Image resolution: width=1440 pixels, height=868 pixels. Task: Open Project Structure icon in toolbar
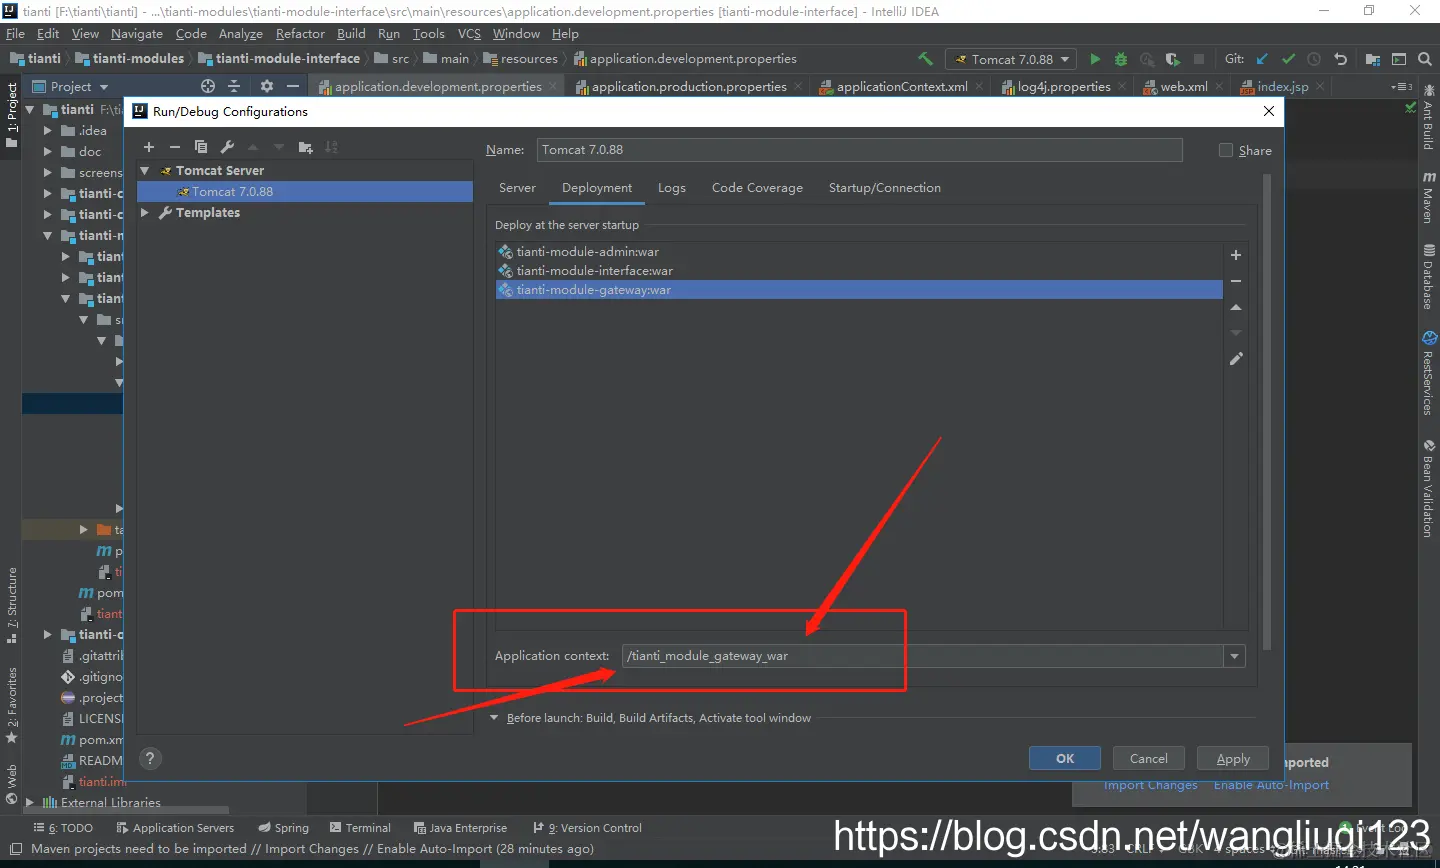[1373, 59]
